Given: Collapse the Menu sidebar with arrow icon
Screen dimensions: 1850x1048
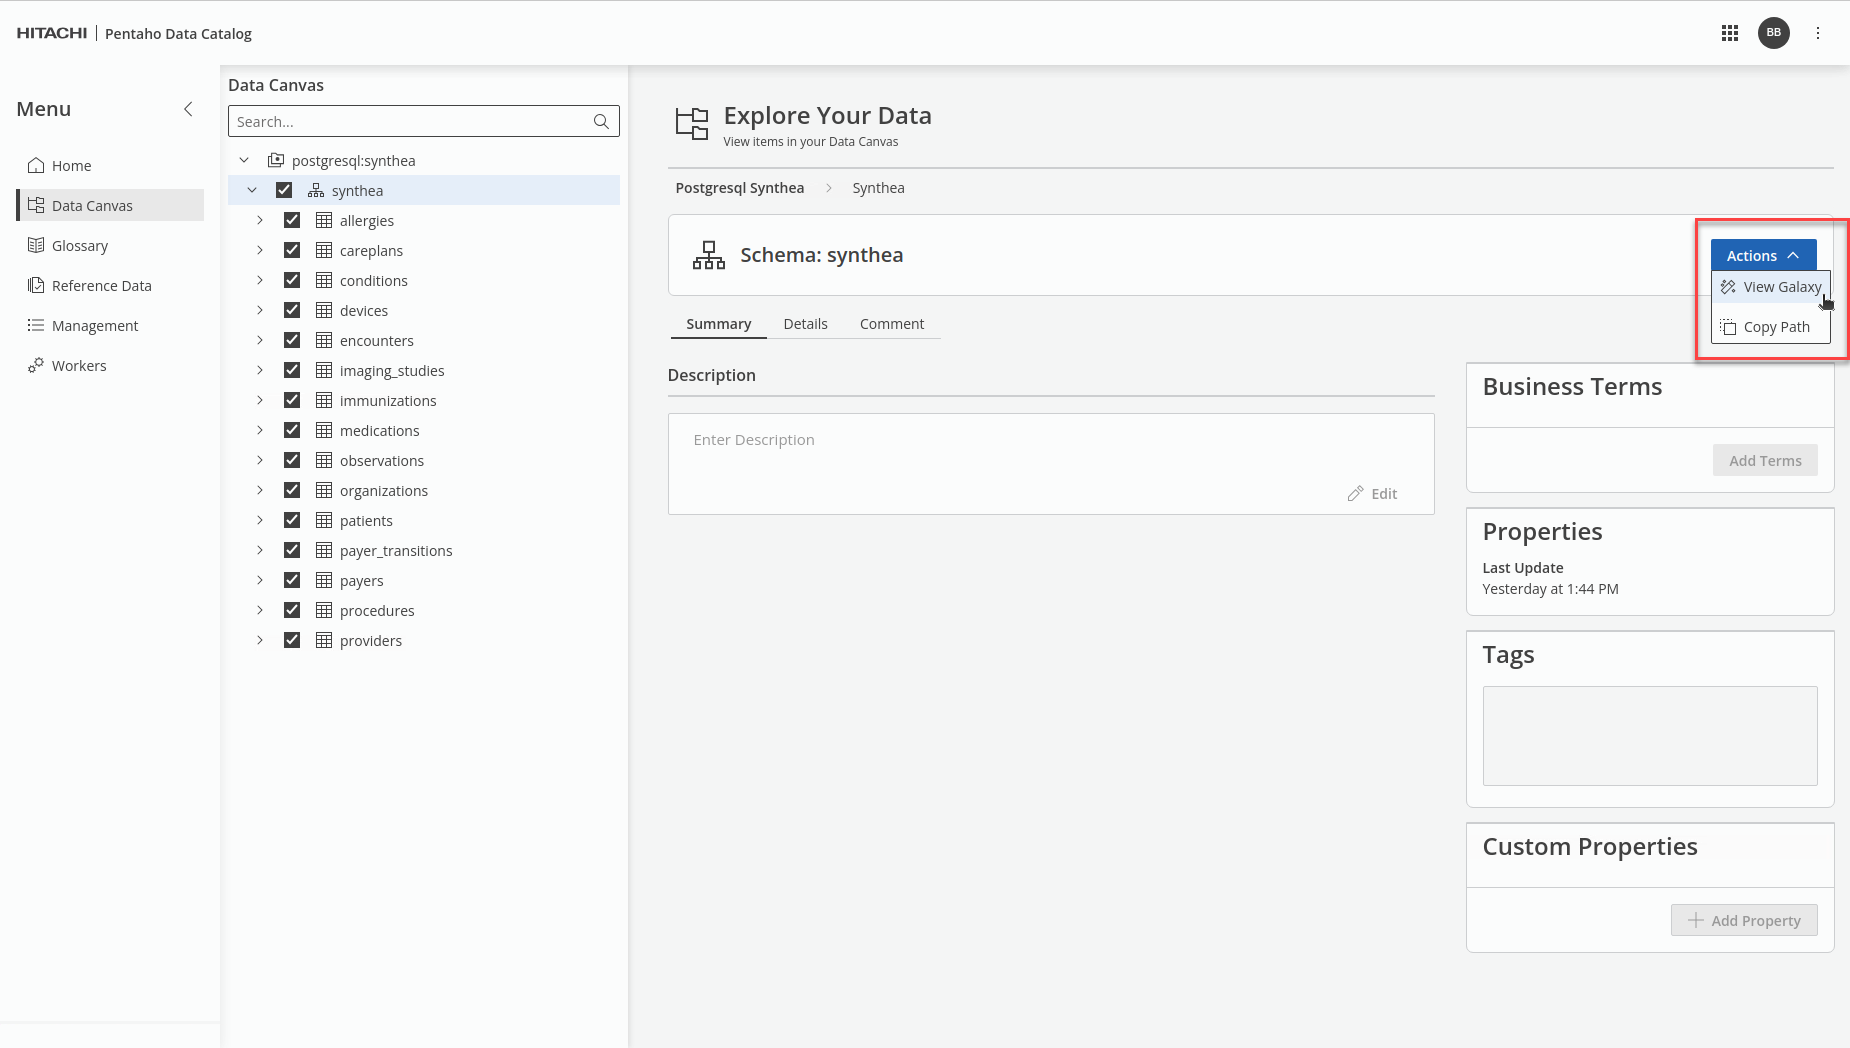Looking at the screenshot, I should click(x=188, y=109).
